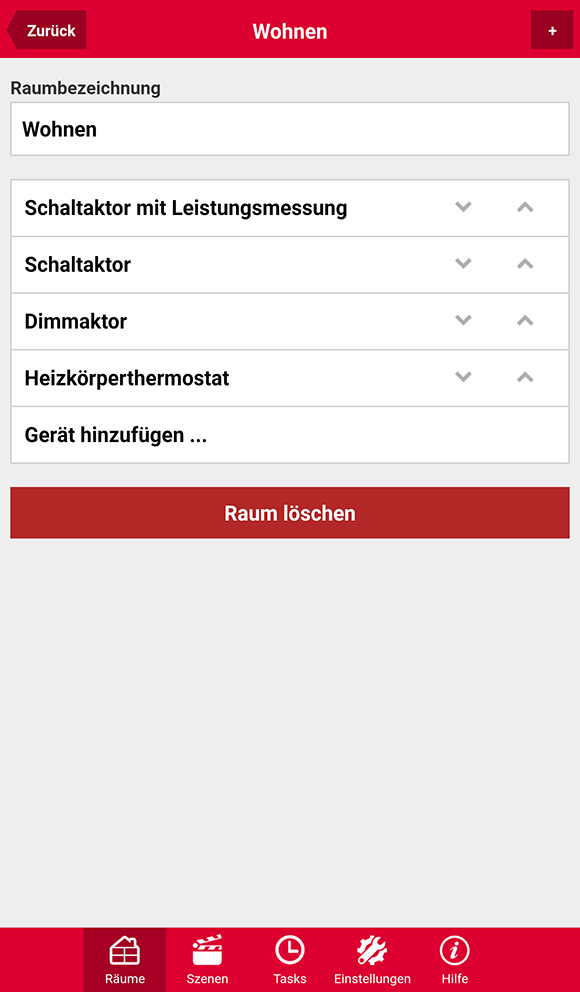Move Dimmaktor up one position
The height and width of the screenshot is (992, 580).
click(x=525, y=321)
